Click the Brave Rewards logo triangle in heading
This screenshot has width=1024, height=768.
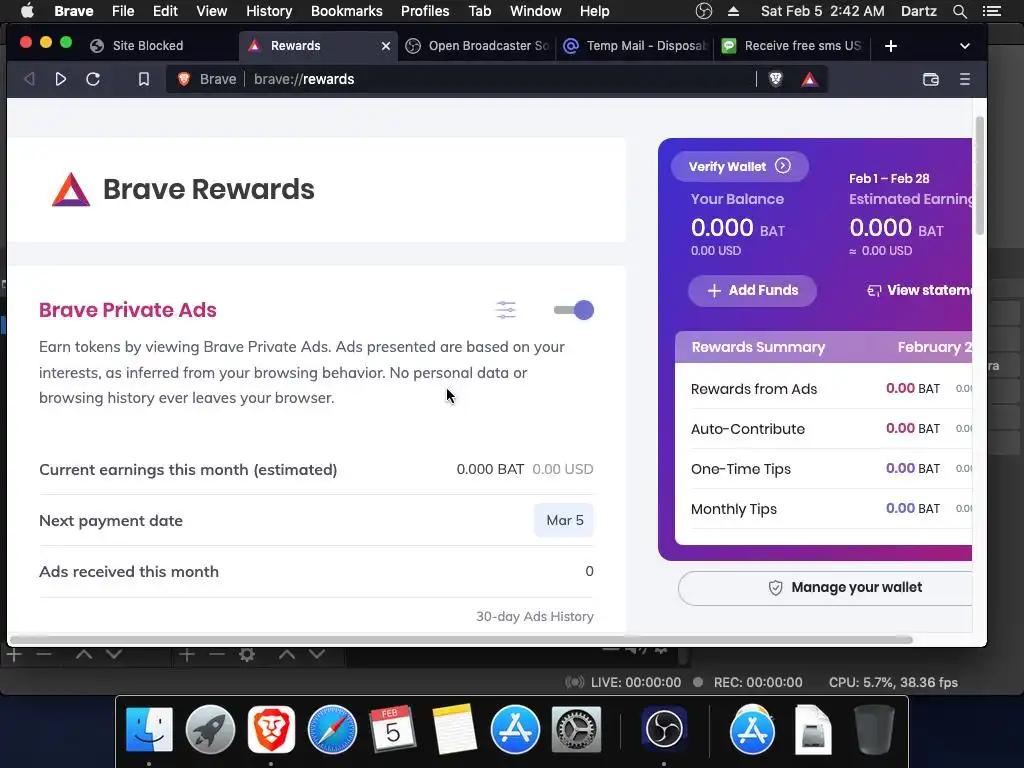point(71,189)
